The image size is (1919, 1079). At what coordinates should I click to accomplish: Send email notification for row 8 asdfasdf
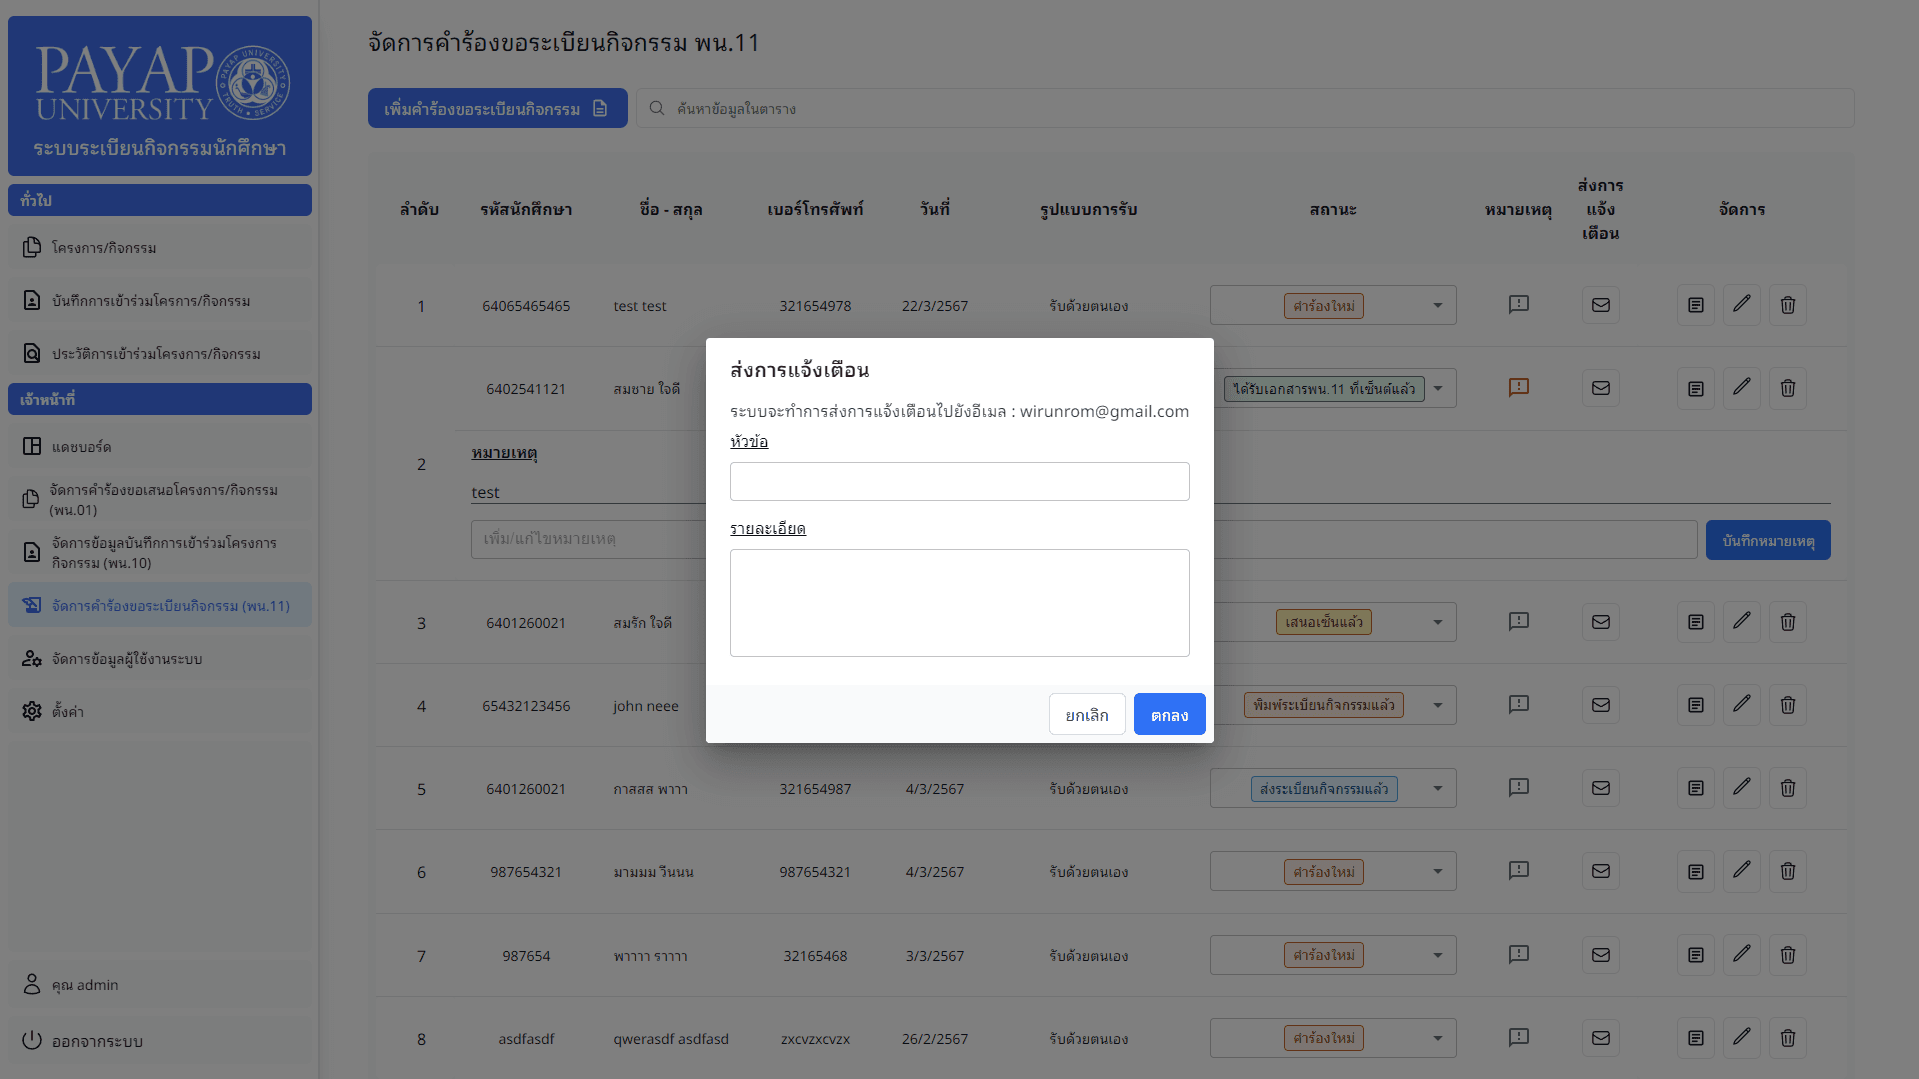click(x=1600, y=1038)
